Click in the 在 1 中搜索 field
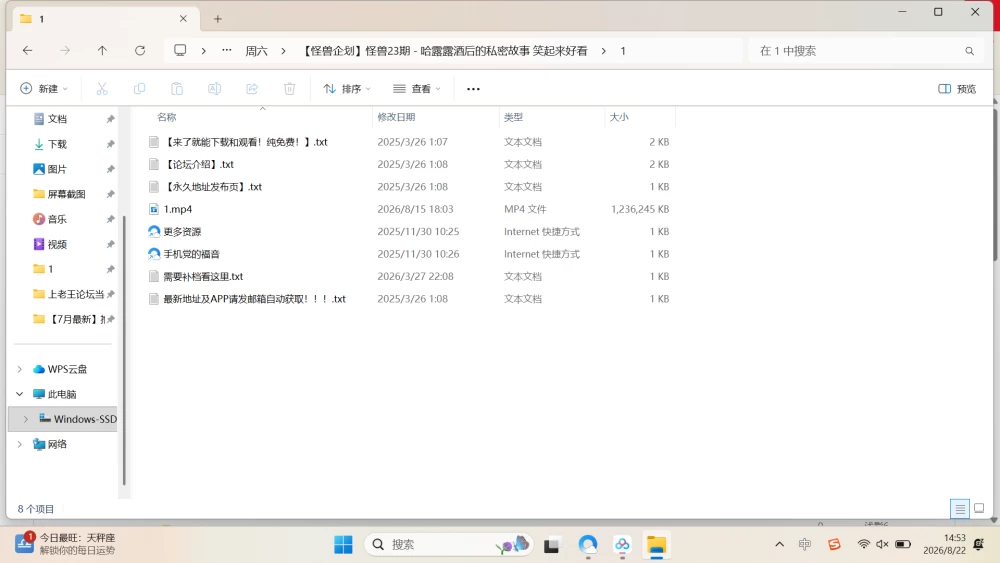 (867, 51)
